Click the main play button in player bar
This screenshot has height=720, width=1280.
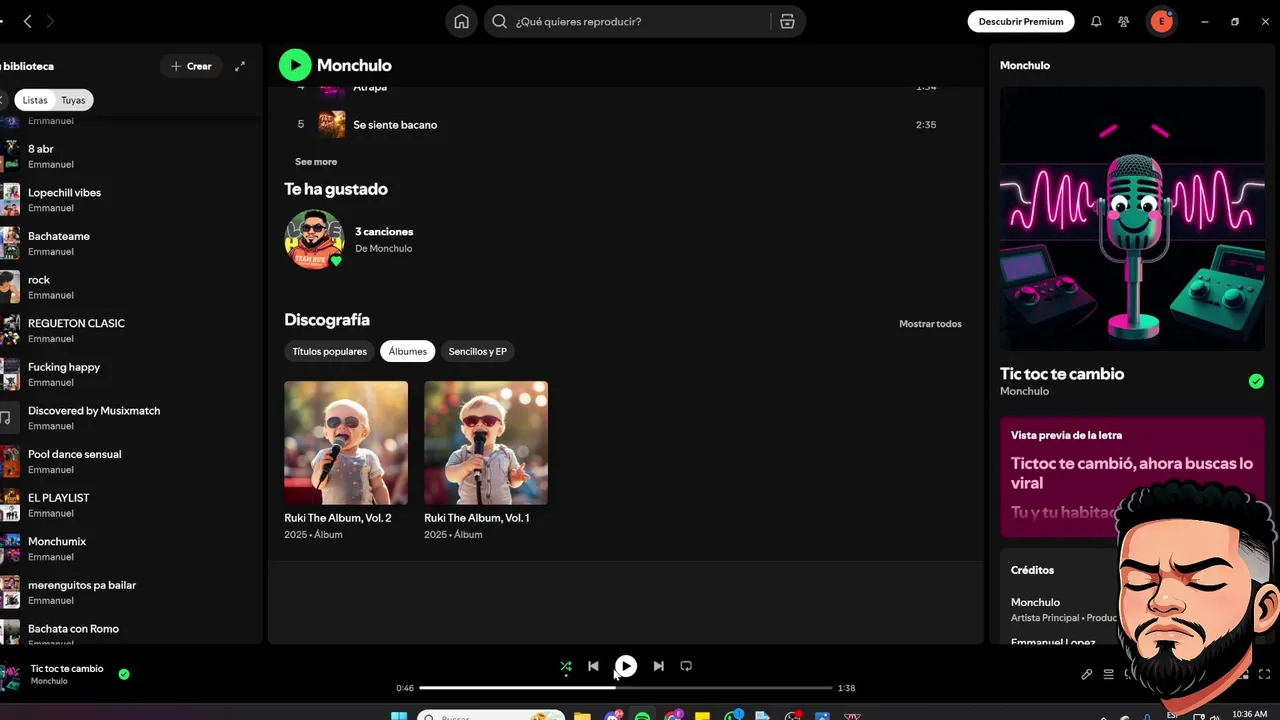tap(625, 666)
